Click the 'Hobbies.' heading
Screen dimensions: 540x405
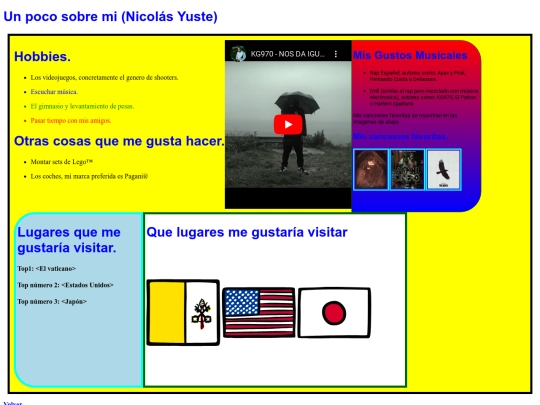tap(42, 57)
